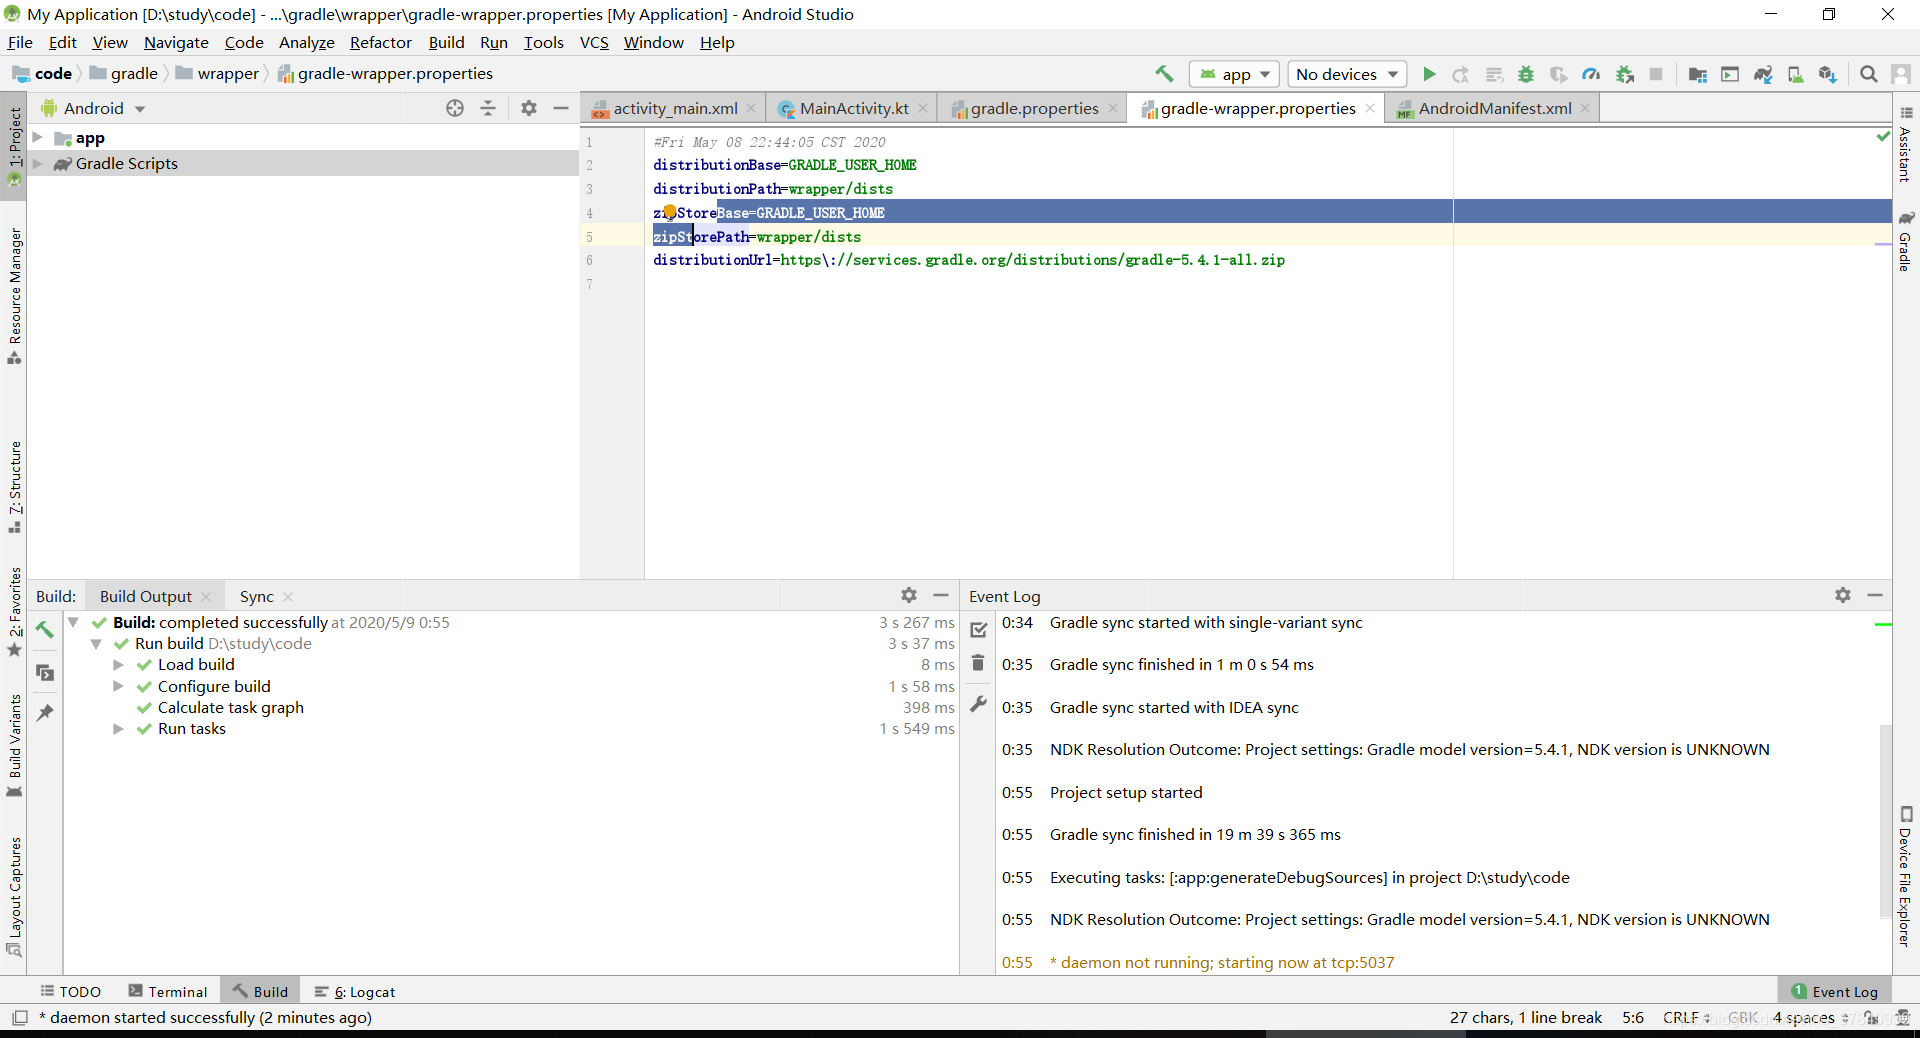Toggle the 2: Favorites side panel
The width and height of the screenshot is (1920, 1038).
tap(14, 612)
